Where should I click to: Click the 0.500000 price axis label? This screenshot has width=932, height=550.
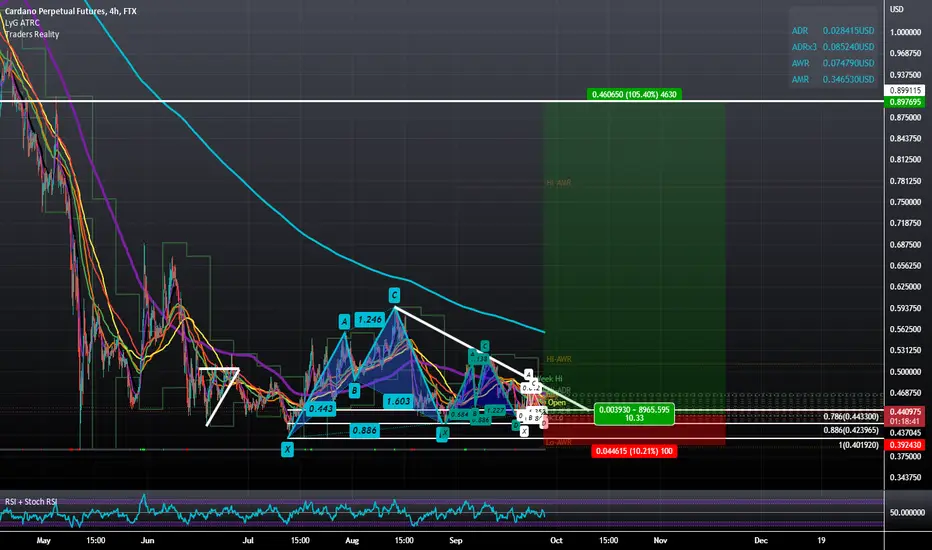[905, 372]
